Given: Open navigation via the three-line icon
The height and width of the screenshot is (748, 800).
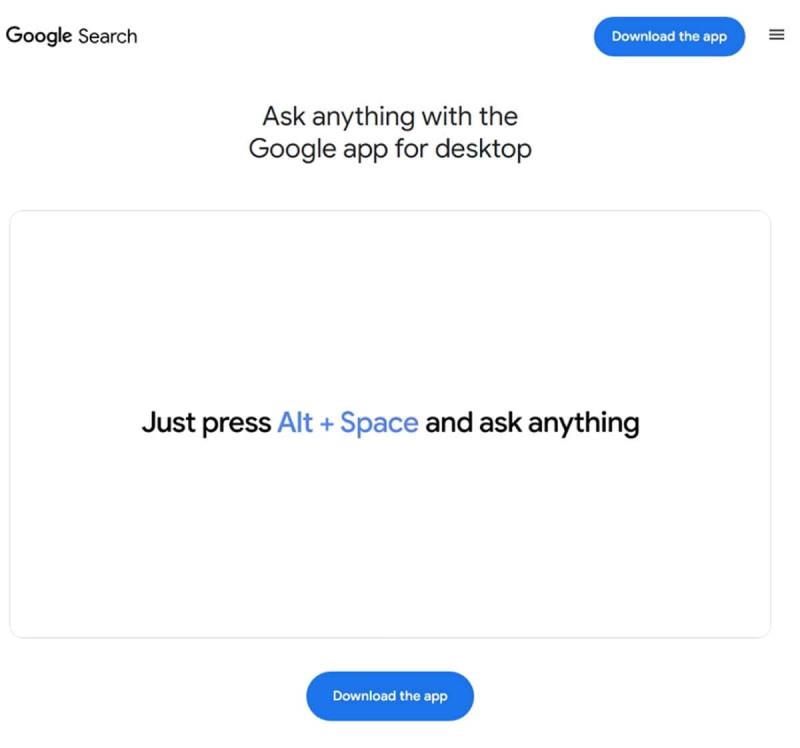Looking at the screenshot, I should 777,33.
